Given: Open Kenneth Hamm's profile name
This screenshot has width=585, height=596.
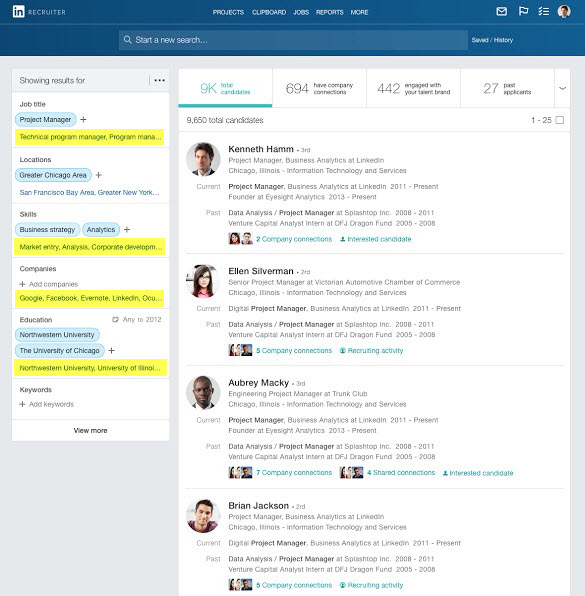Looking at the screenshot, I should tap(261, 149).
